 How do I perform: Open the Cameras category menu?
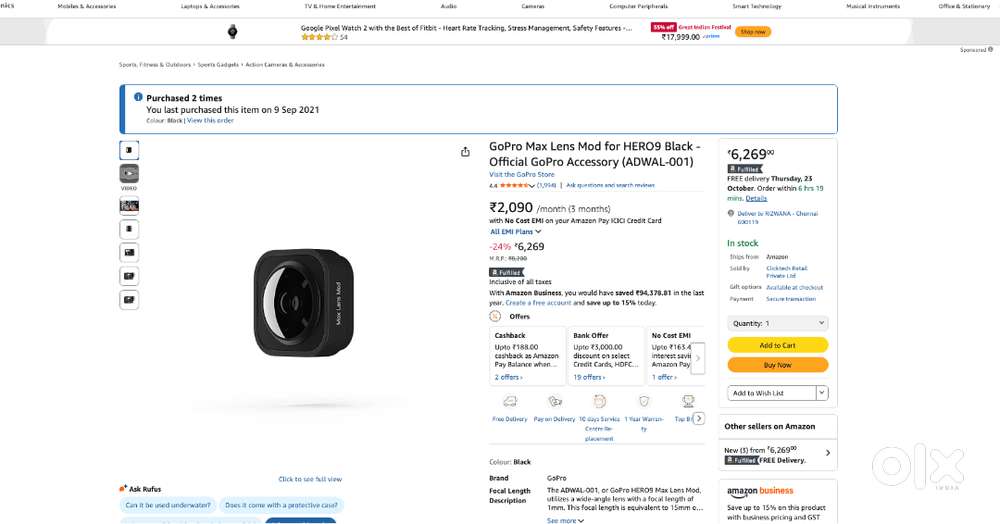[x=533, y=6]
